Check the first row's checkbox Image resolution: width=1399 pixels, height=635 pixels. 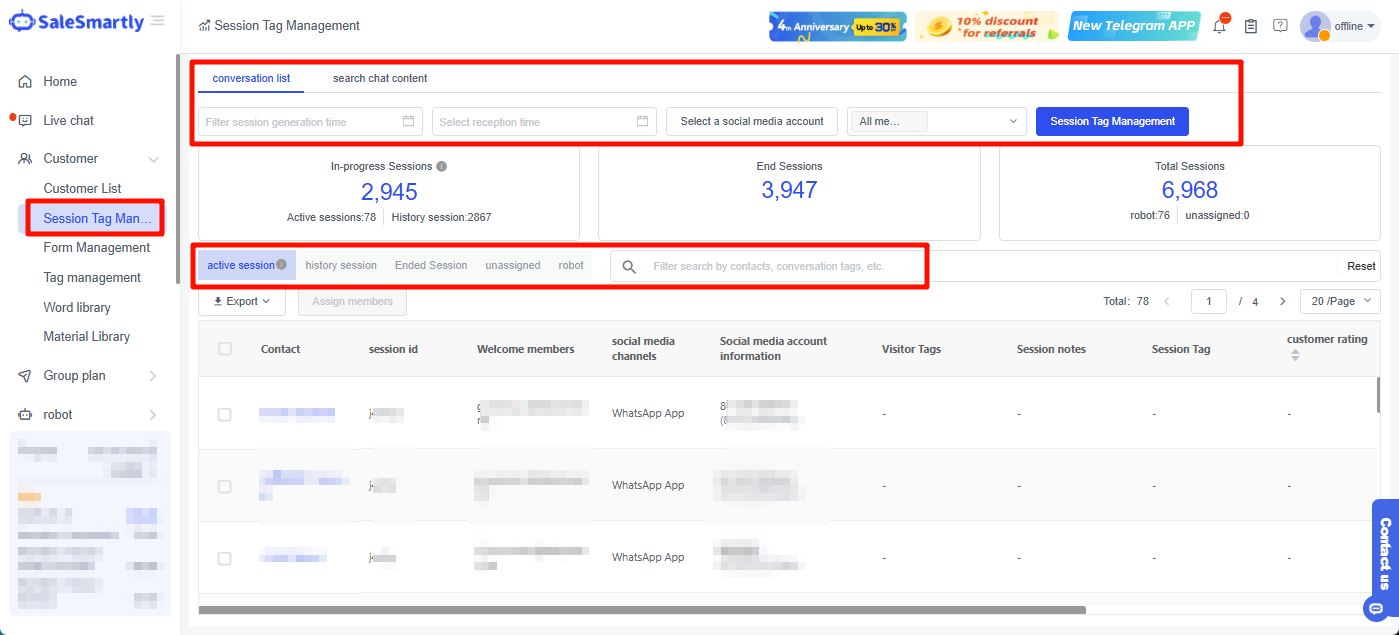click(x=225, y=414)
